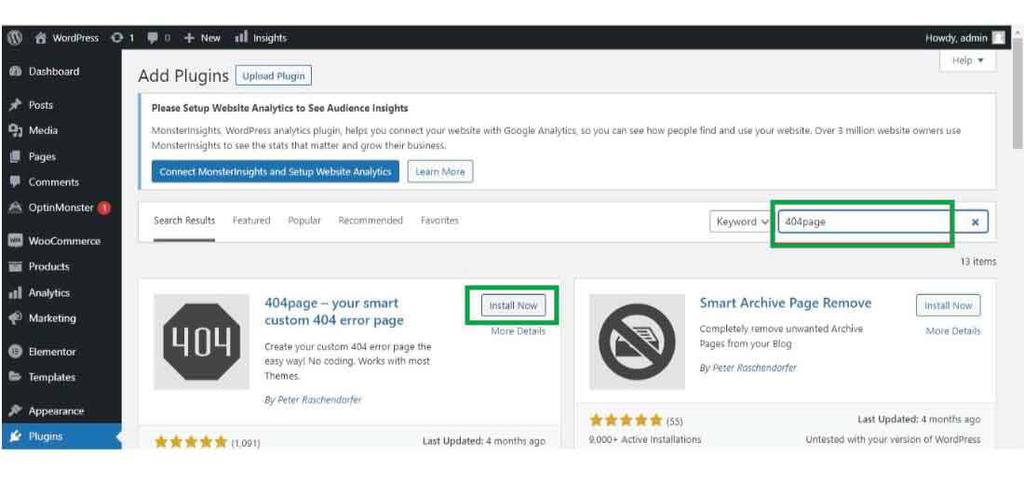
Task: Switch to the Popular tab
Action: click(304, 221)
